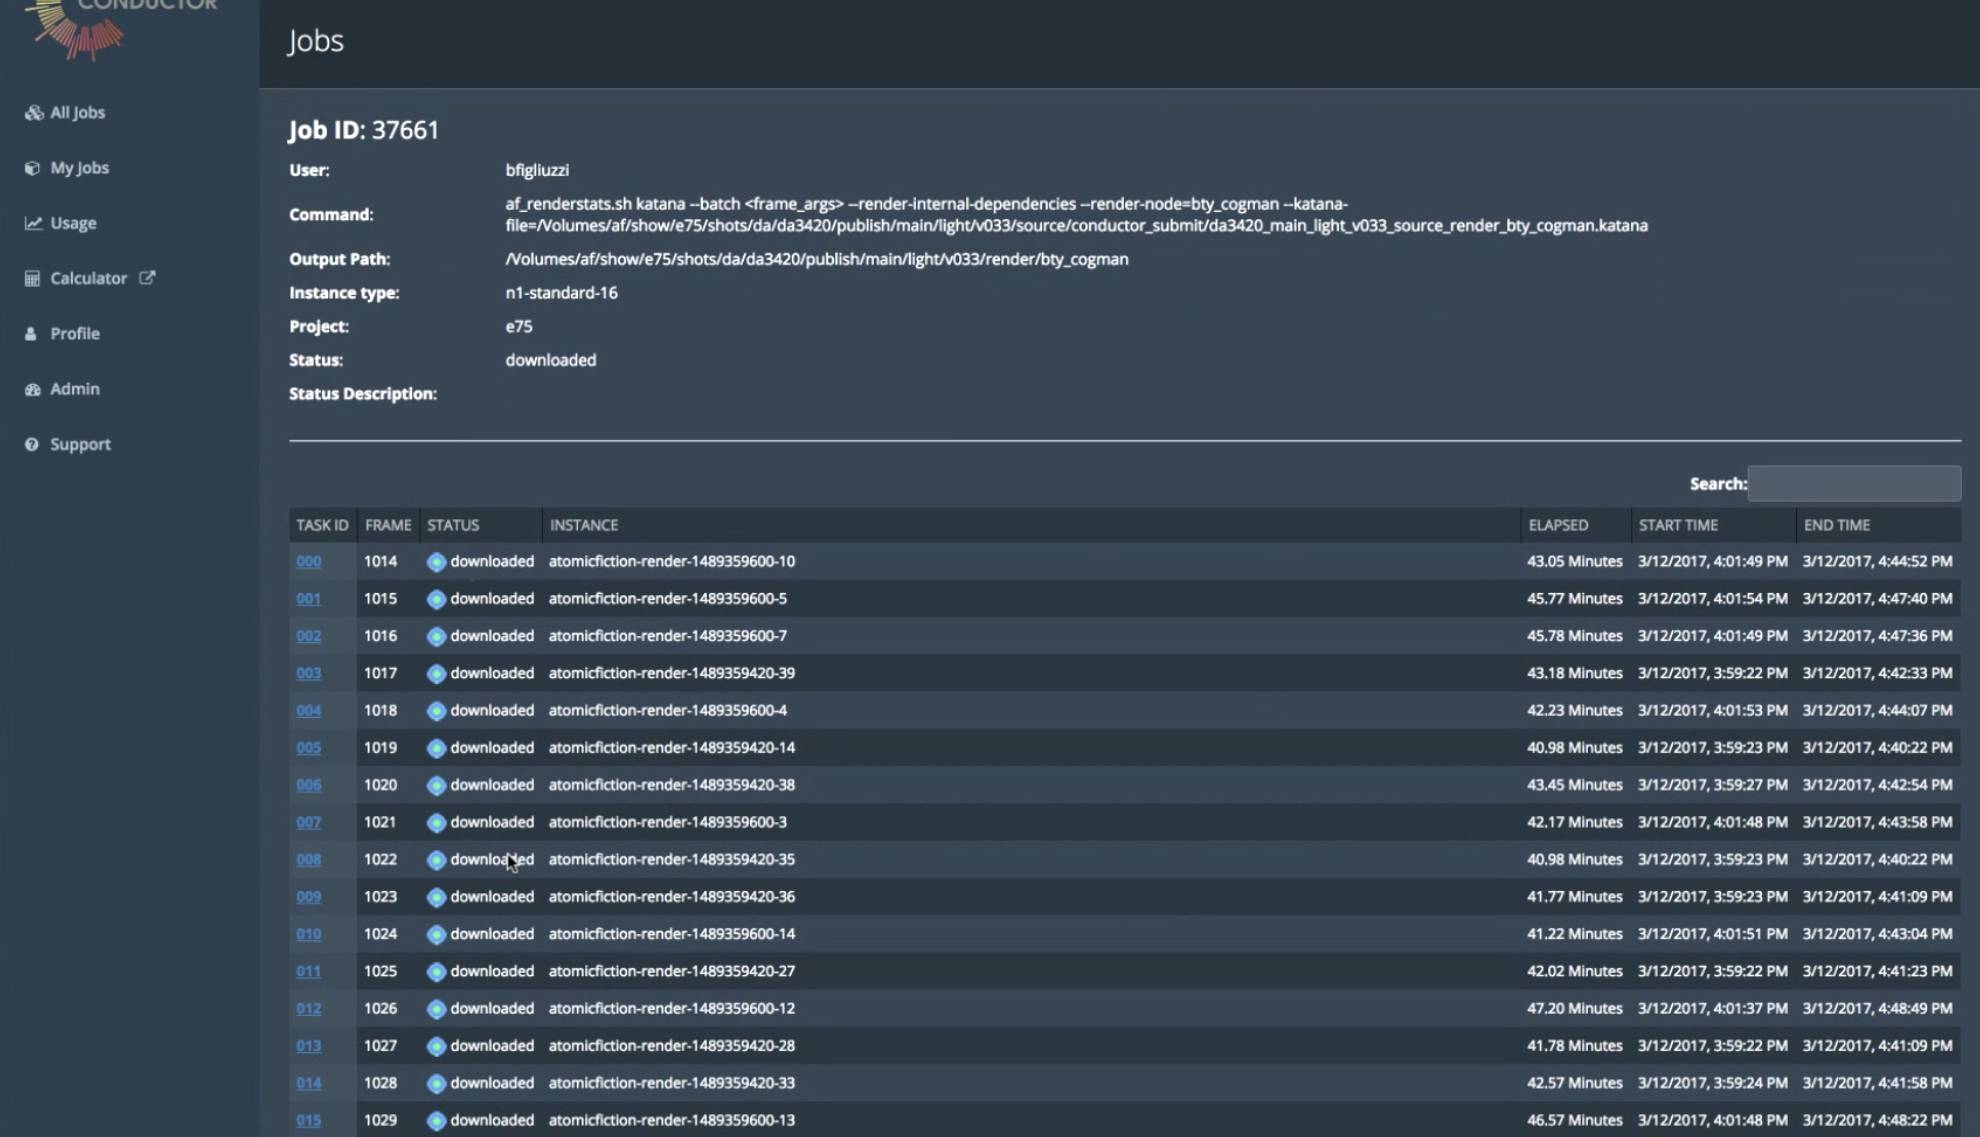This screenshot has width=1980, height=1137.
Task: Open task ID 010 link
Action: click(x=308, y=934)
